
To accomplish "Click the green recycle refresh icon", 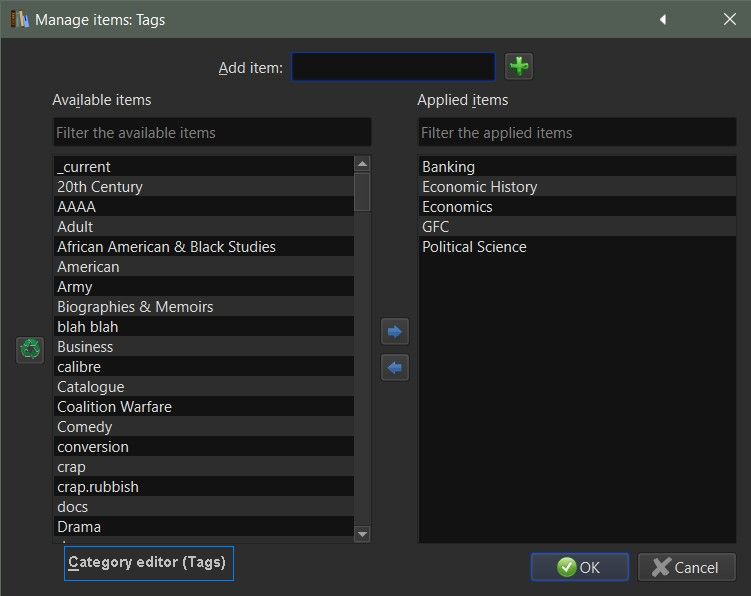I will pos(30,349).
